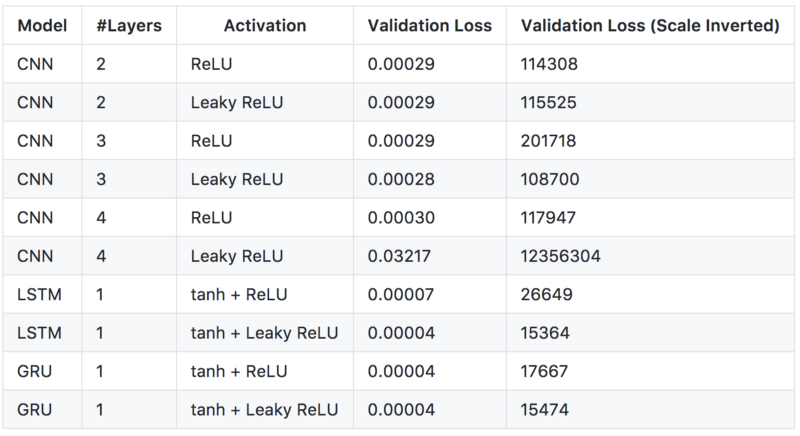This screenshot has width=800, height=436.
Task: Click the 201718 scale inverted value
Action: 549,141
